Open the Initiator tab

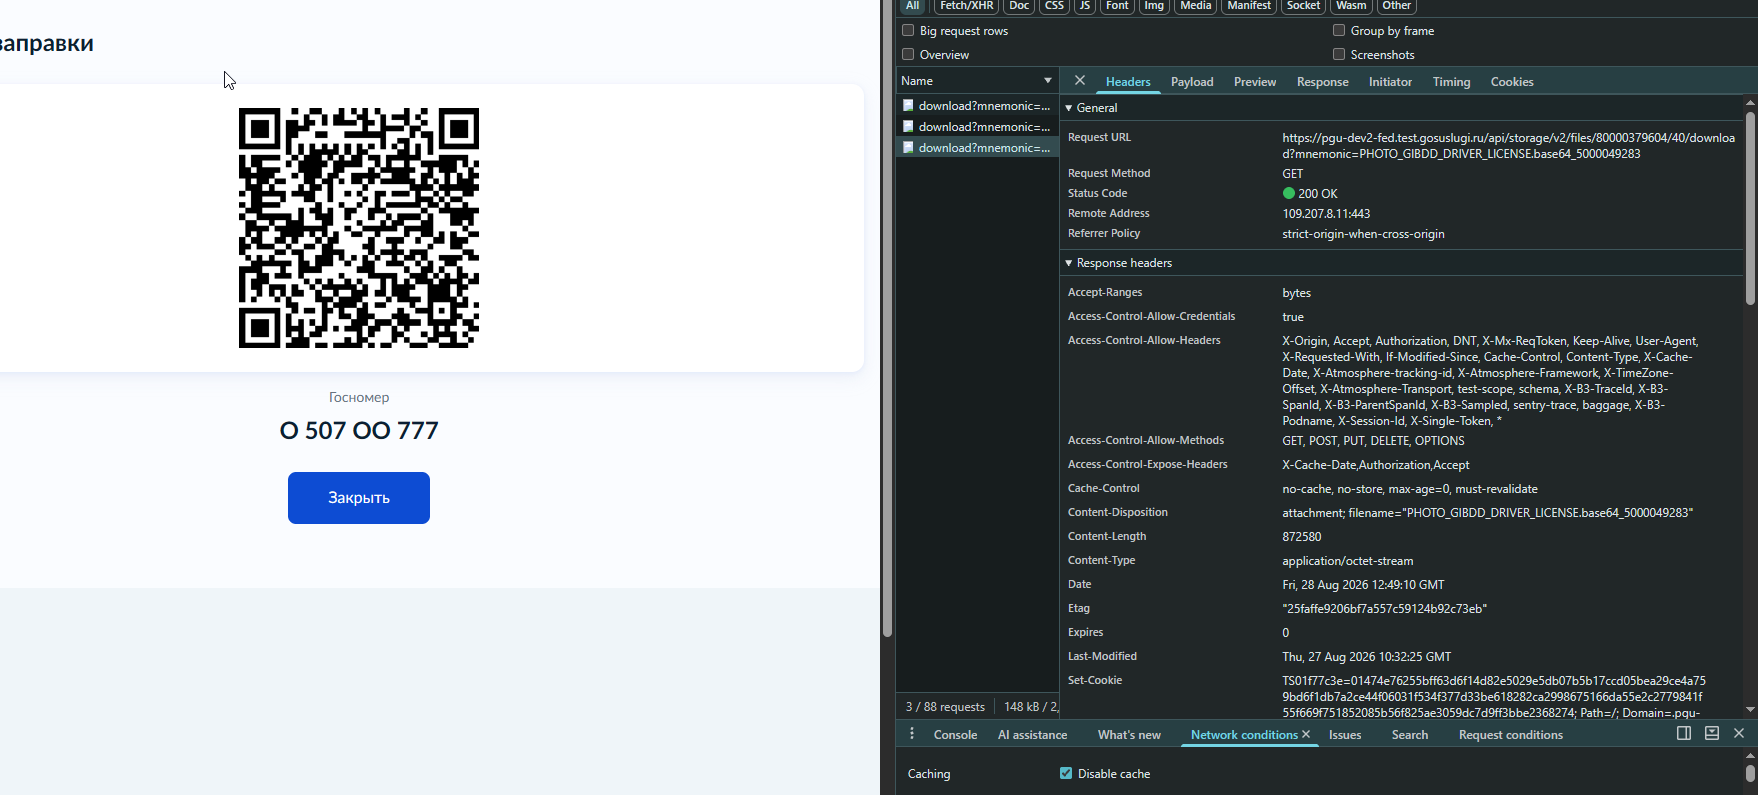click(1390, 82)
